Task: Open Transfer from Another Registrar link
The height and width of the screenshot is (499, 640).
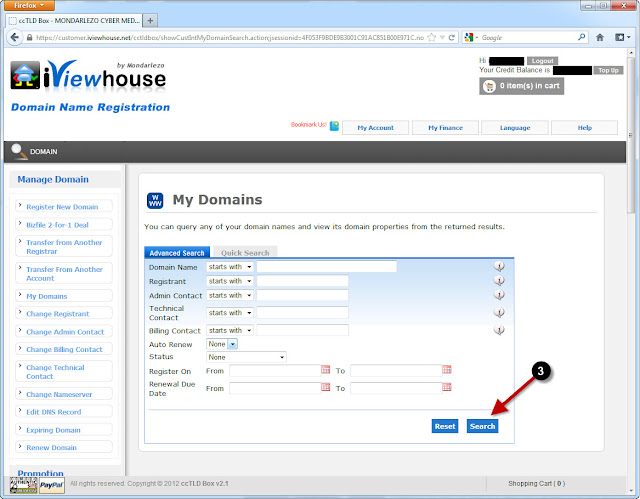Action: point(64,247)
